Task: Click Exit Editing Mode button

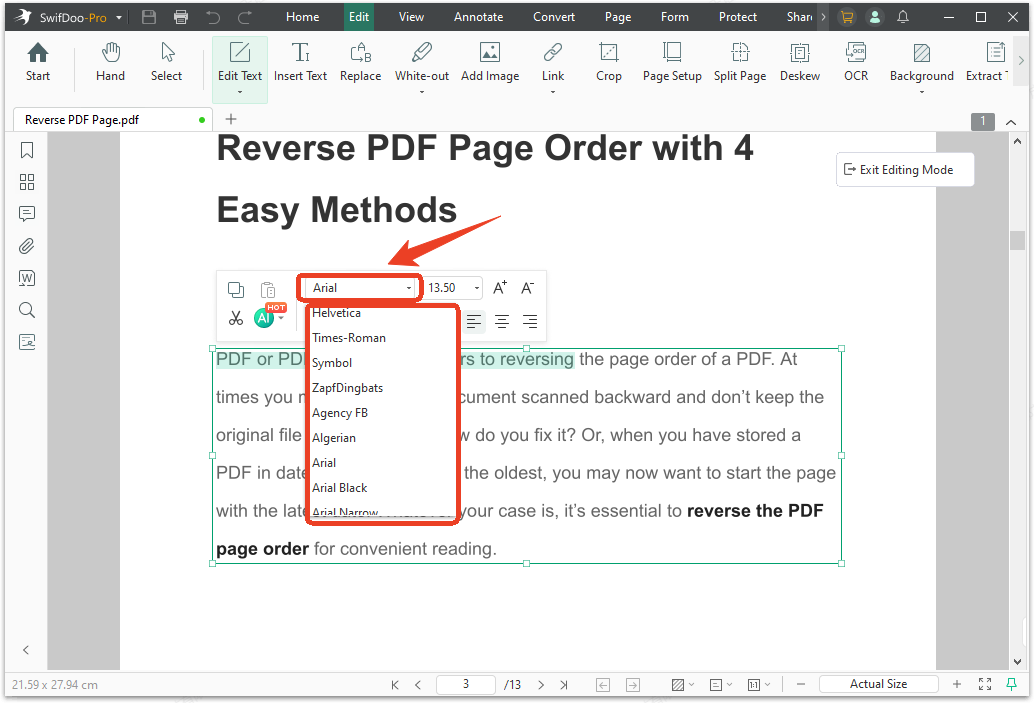Action: 905,169
